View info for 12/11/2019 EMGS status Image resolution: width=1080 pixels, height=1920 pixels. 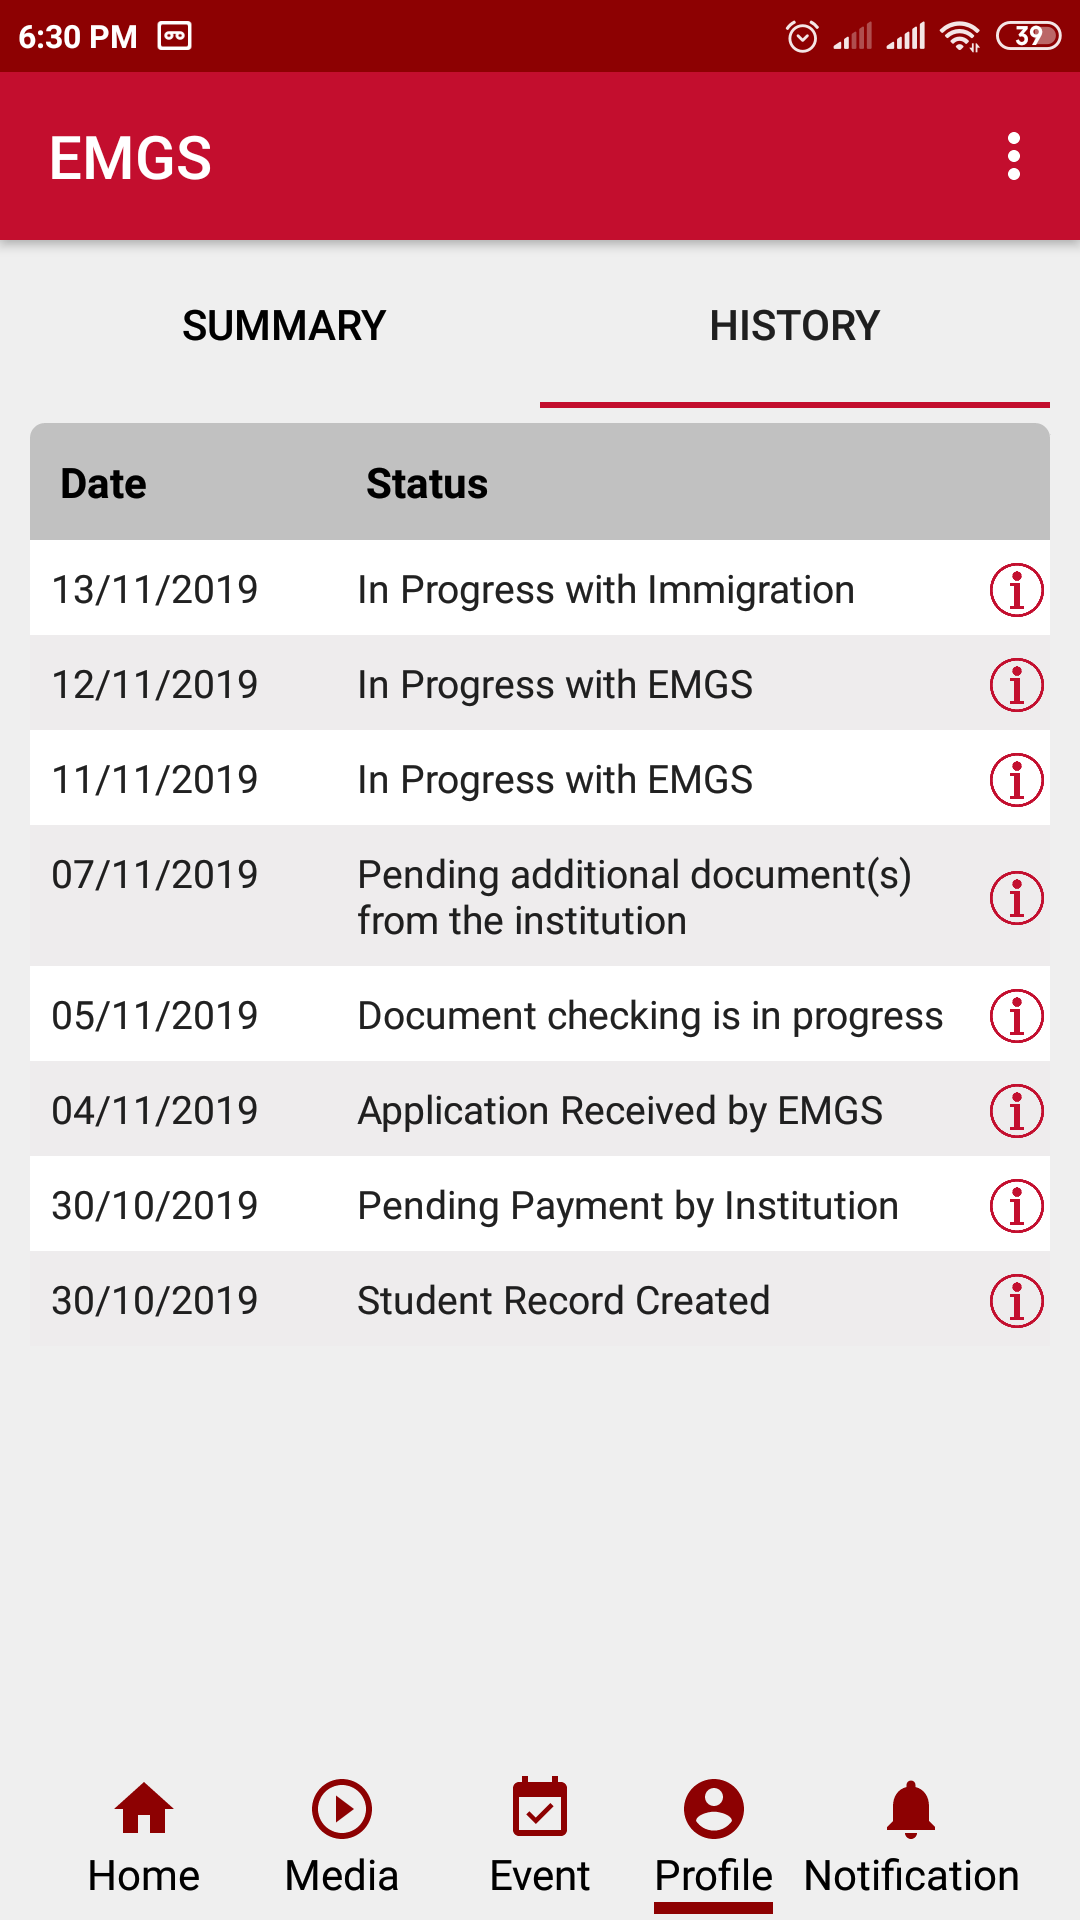pos(1016,685)
